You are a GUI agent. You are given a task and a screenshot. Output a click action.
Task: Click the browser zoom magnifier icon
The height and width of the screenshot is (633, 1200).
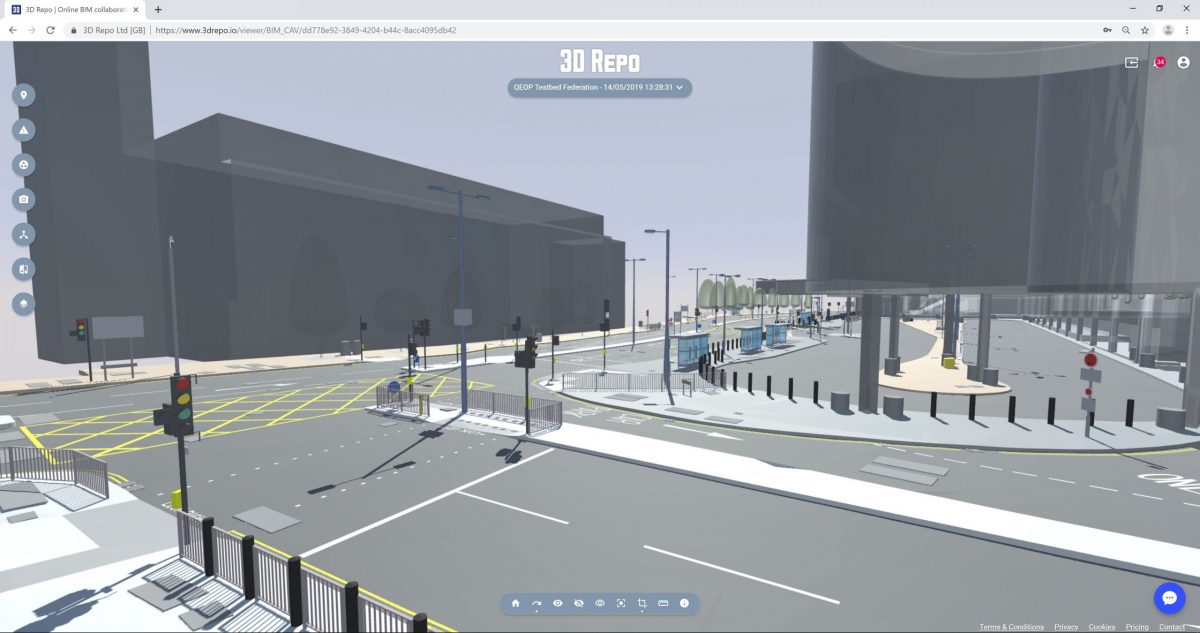[x=1126, y=30]
